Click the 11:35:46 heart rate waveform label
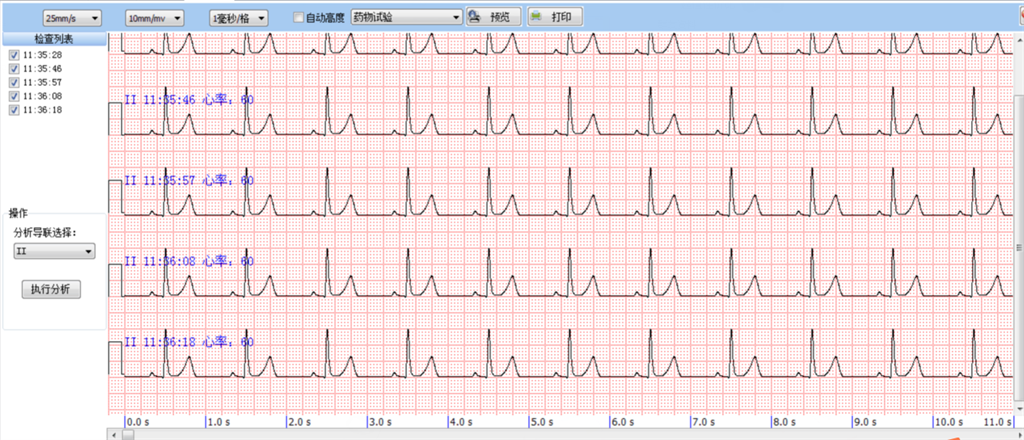1024x440 pixels. coord(188,99)
